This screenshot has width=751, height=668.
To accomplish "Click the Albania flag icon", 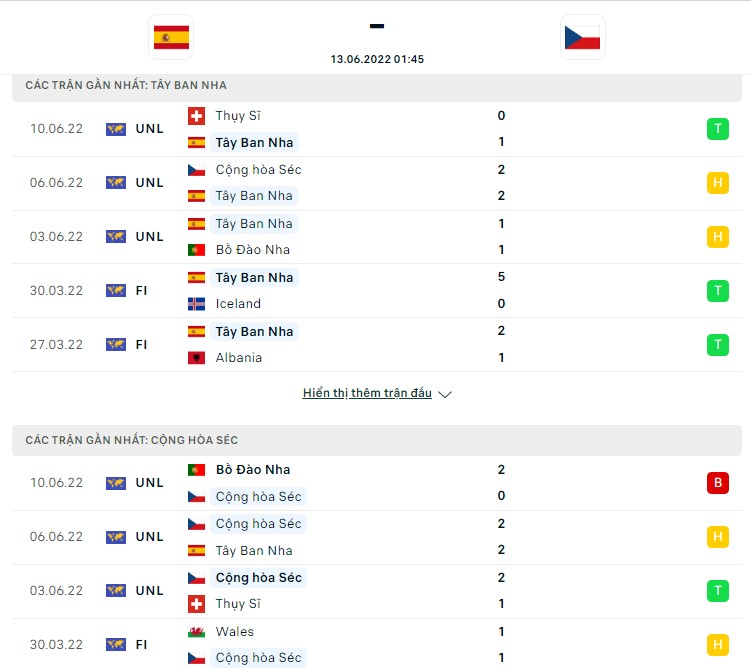I will [x=196, y=358].
